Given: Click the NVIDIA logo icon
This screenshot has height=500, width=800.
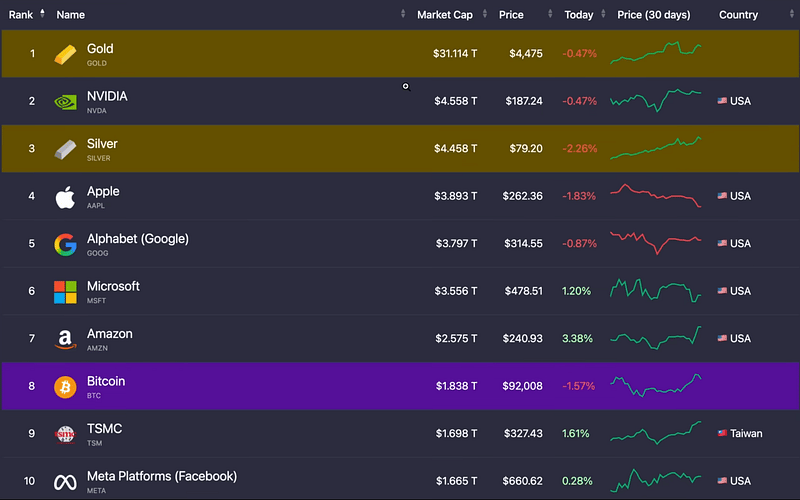Looking at the screenshot, I should point(65,102).
